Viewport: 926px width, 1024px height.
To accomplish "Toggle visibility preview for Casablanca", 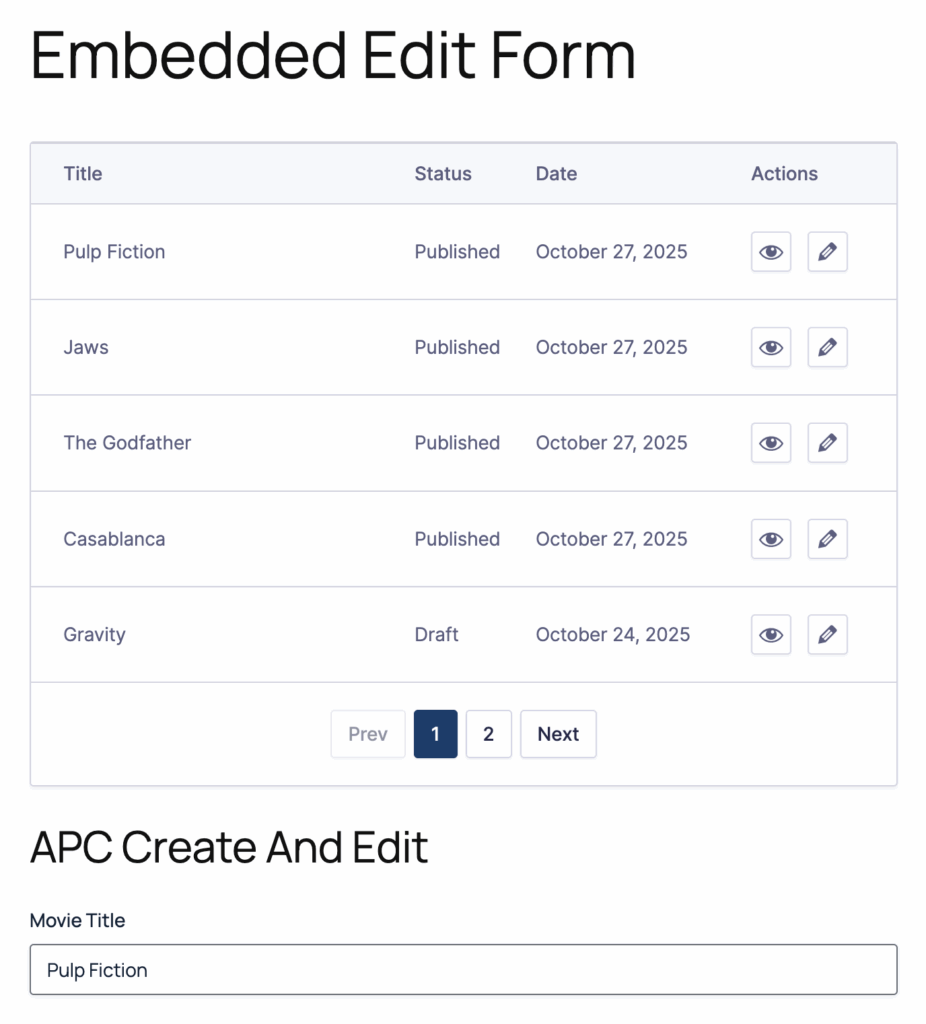I will pyautogui.click(x=770, y=539).
